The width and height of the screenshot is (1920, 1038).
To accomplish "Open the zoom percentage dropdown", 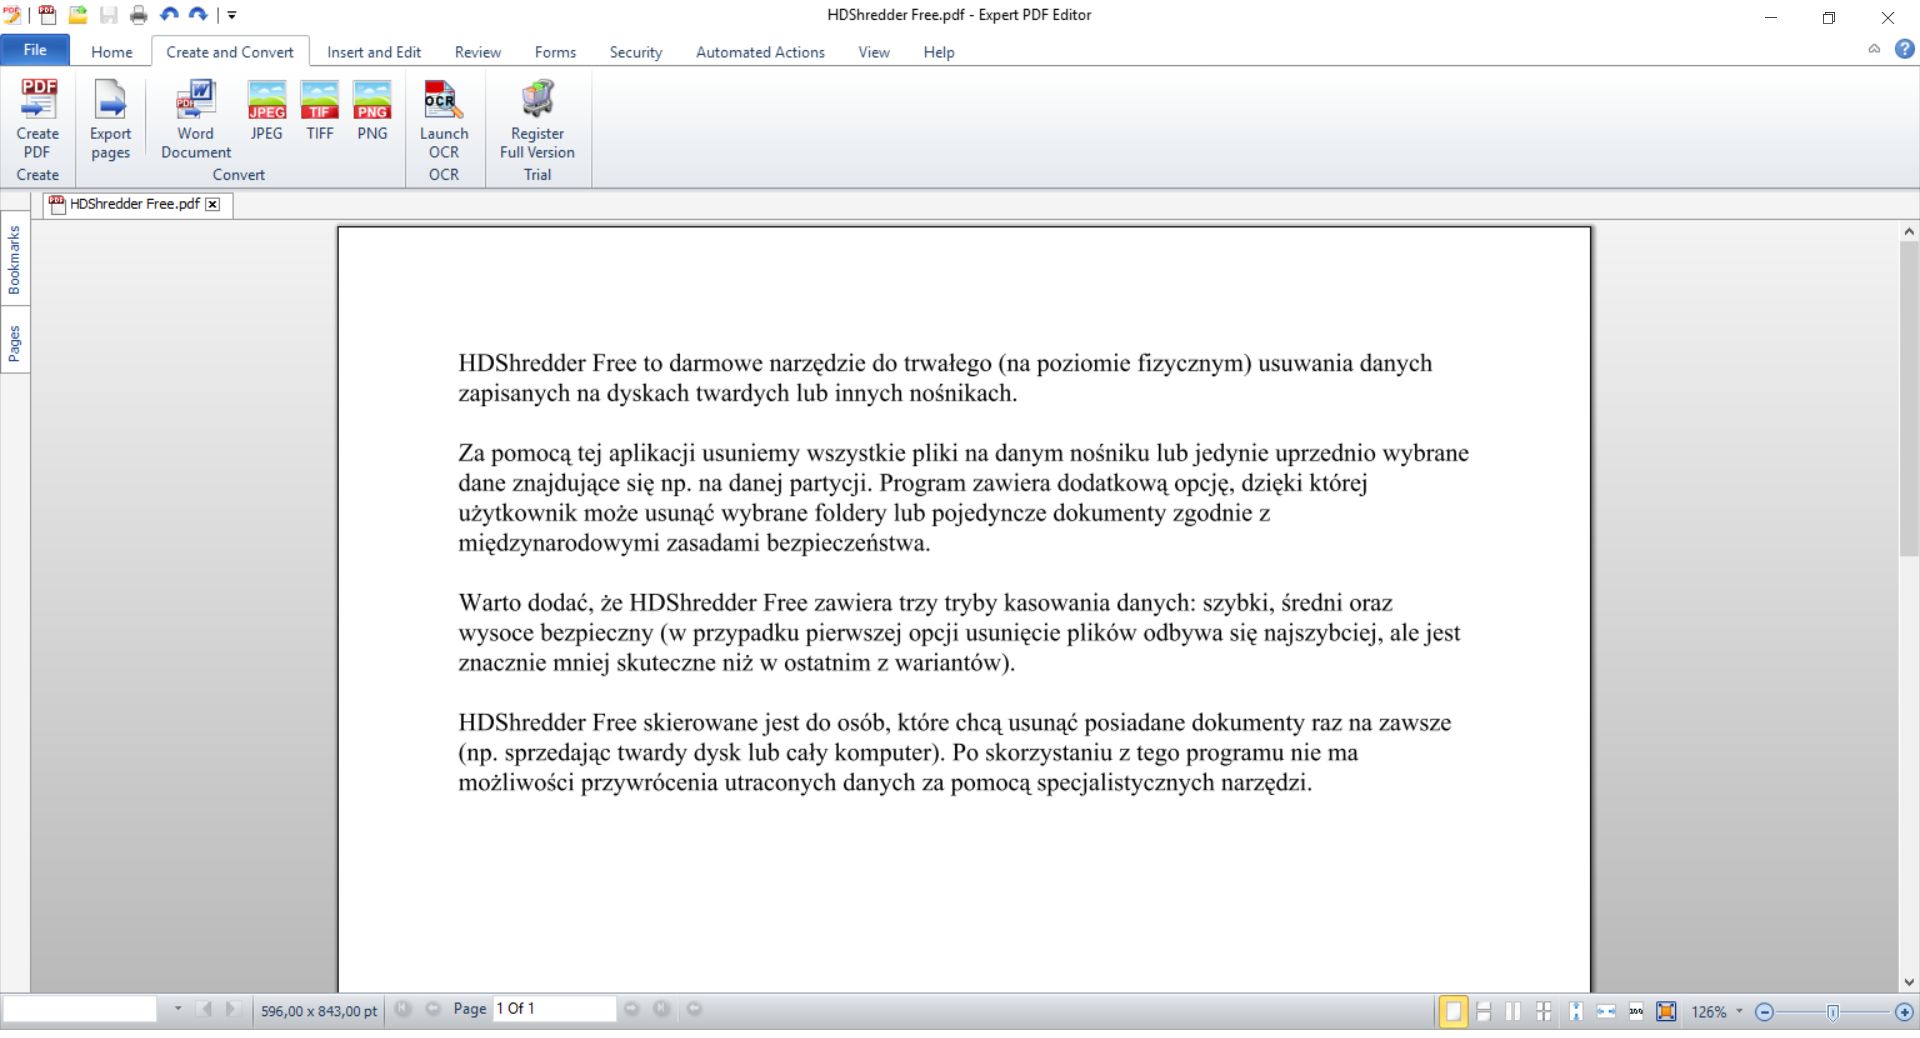I will click(1739, 1012).
